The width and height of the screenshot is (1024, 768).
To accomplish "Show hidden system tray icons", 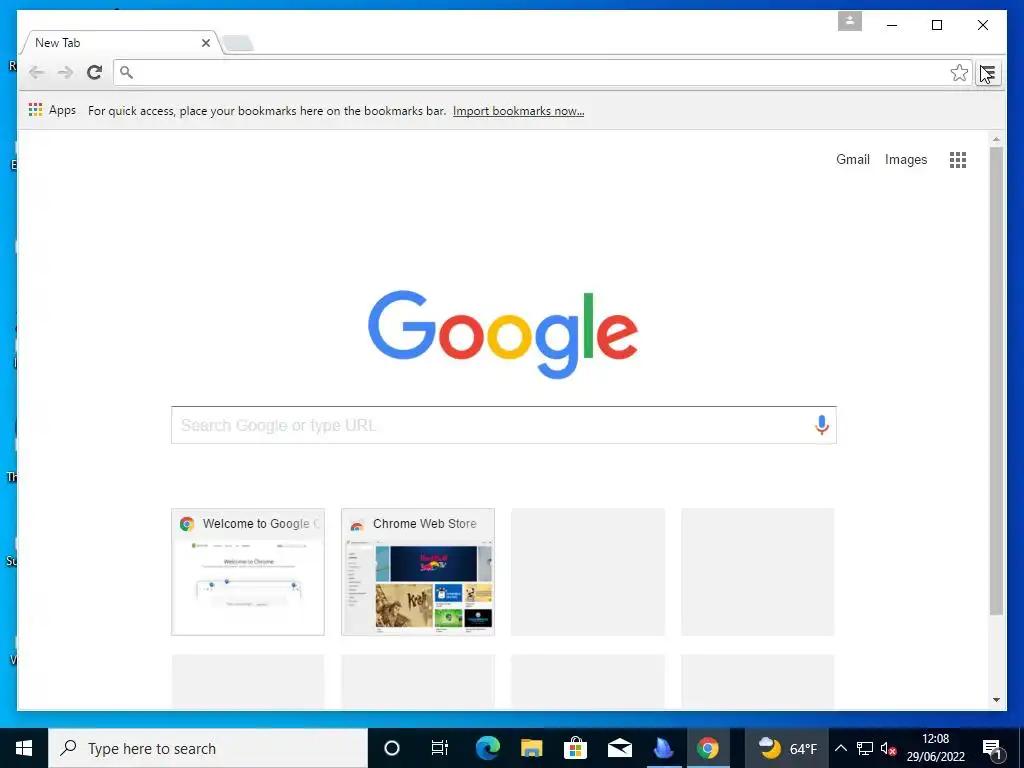I will coord(841,748).
